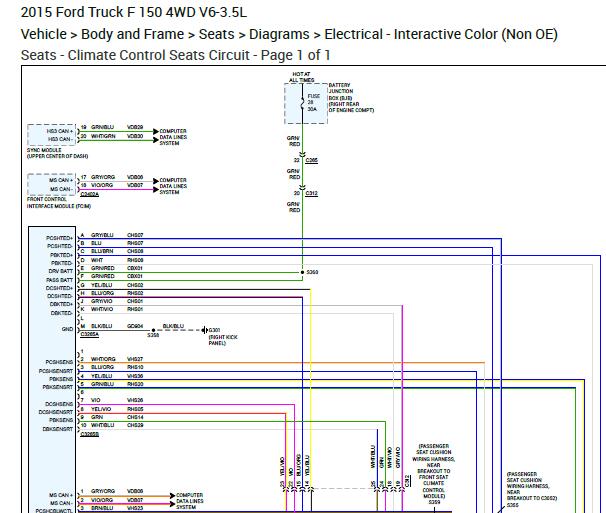
Task: Select the Battery Junction Box label
Action: point(351,97)
